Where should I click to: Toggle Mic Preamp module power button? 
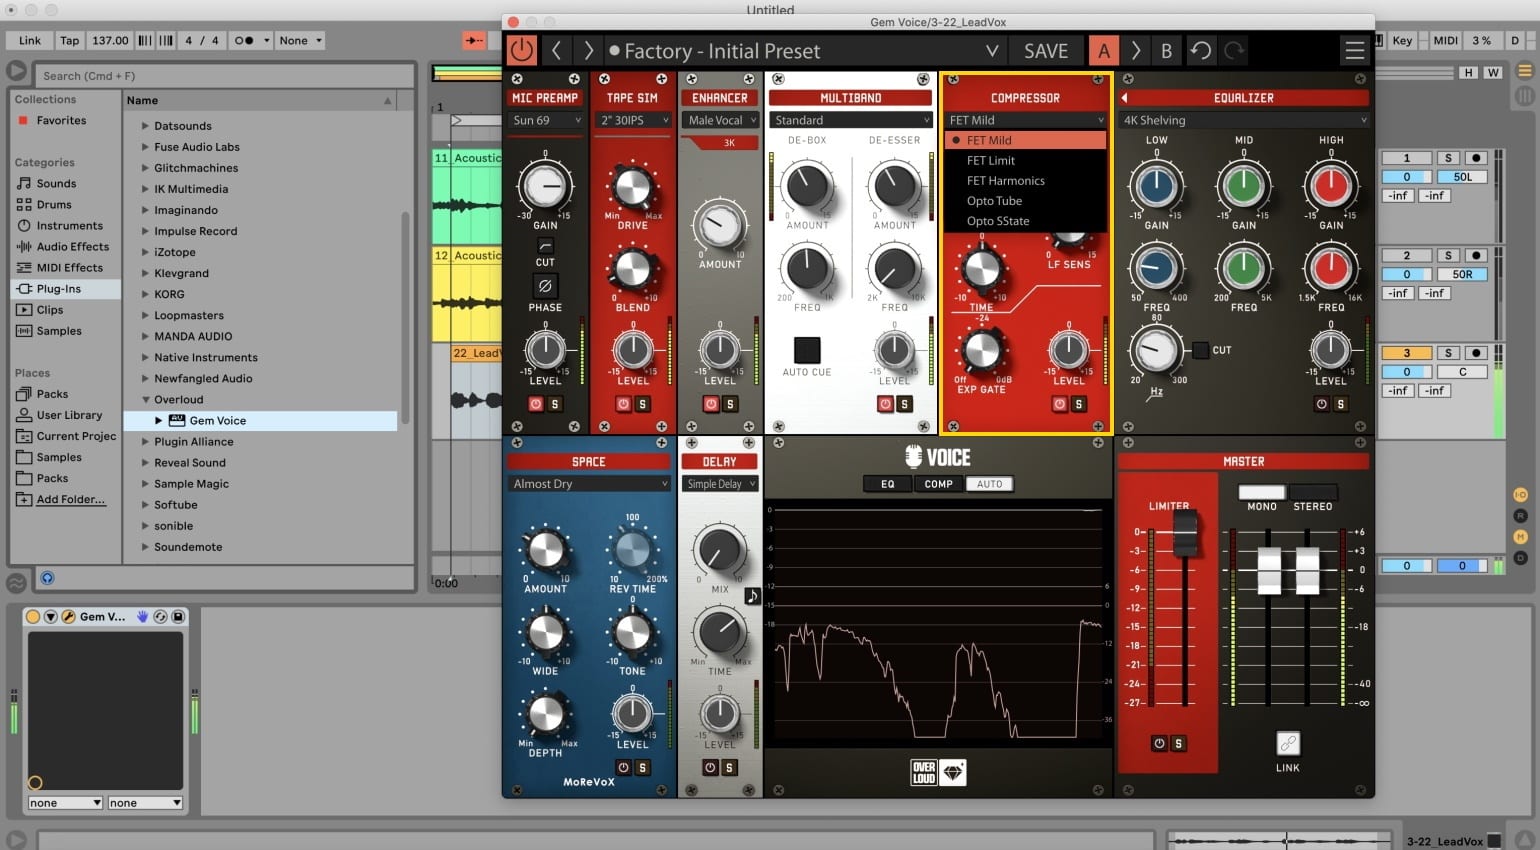tap(536, 404)
